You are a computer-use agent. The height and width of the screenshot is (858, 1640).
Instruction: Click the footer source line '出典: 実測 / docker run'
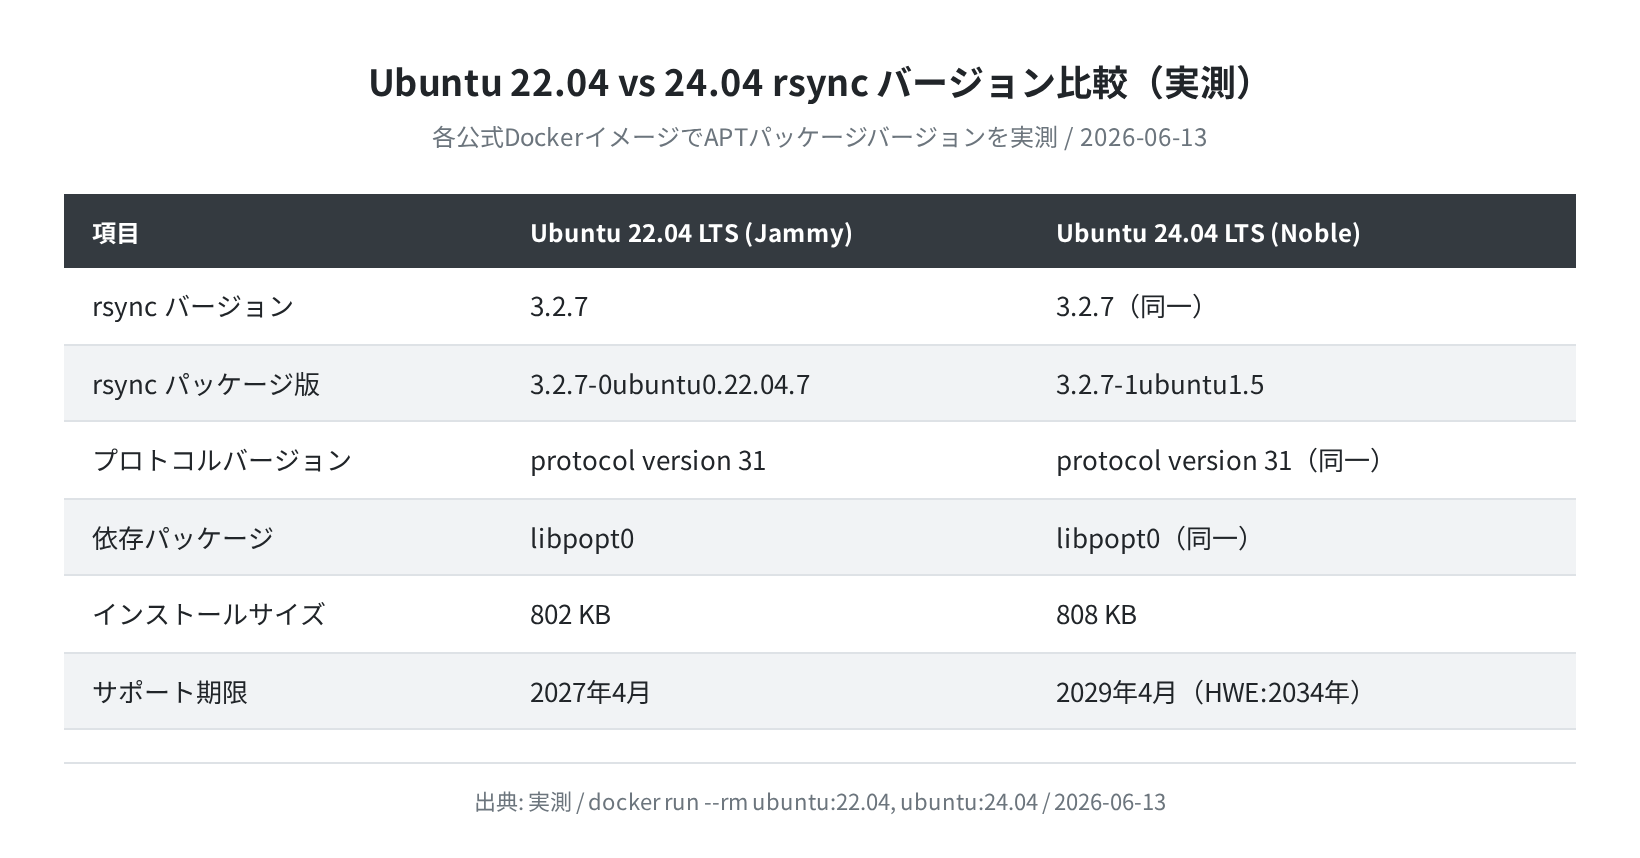coord(820,802)
